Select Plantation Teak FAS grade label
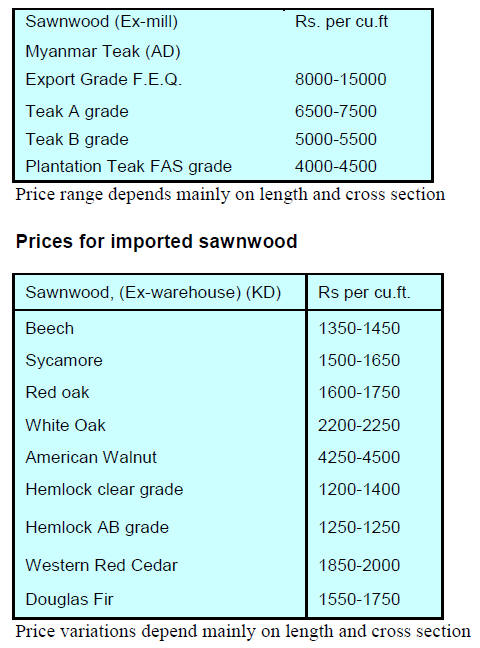 129,167
